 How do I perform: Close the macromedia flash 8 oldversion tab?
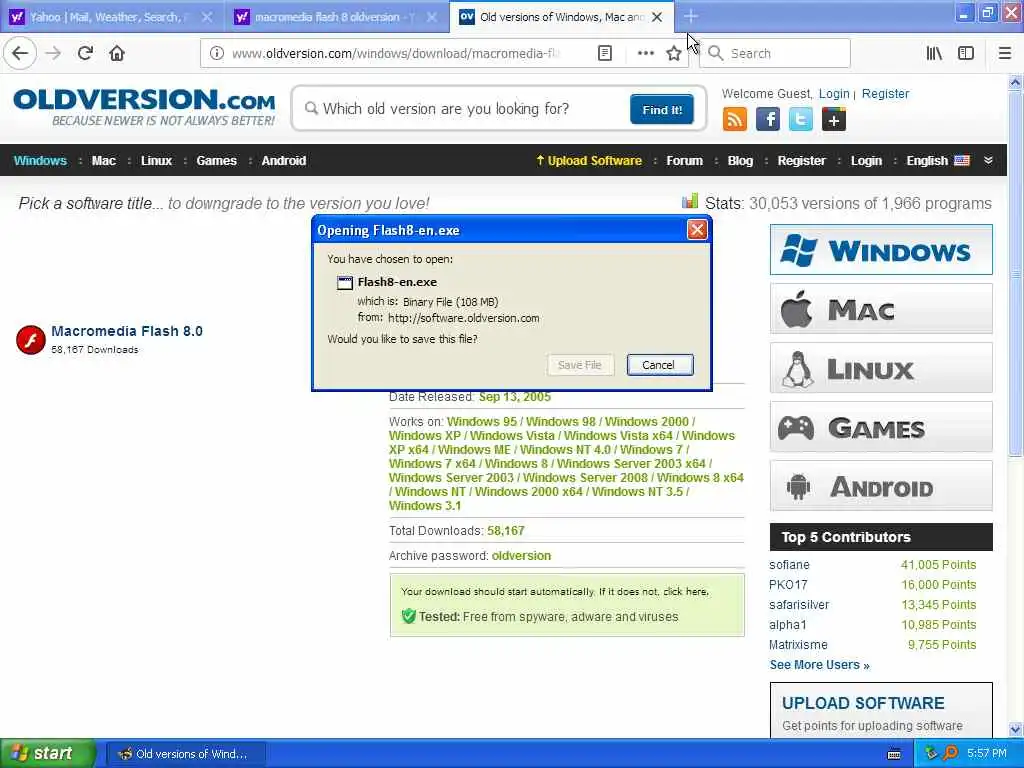point(432,17)
